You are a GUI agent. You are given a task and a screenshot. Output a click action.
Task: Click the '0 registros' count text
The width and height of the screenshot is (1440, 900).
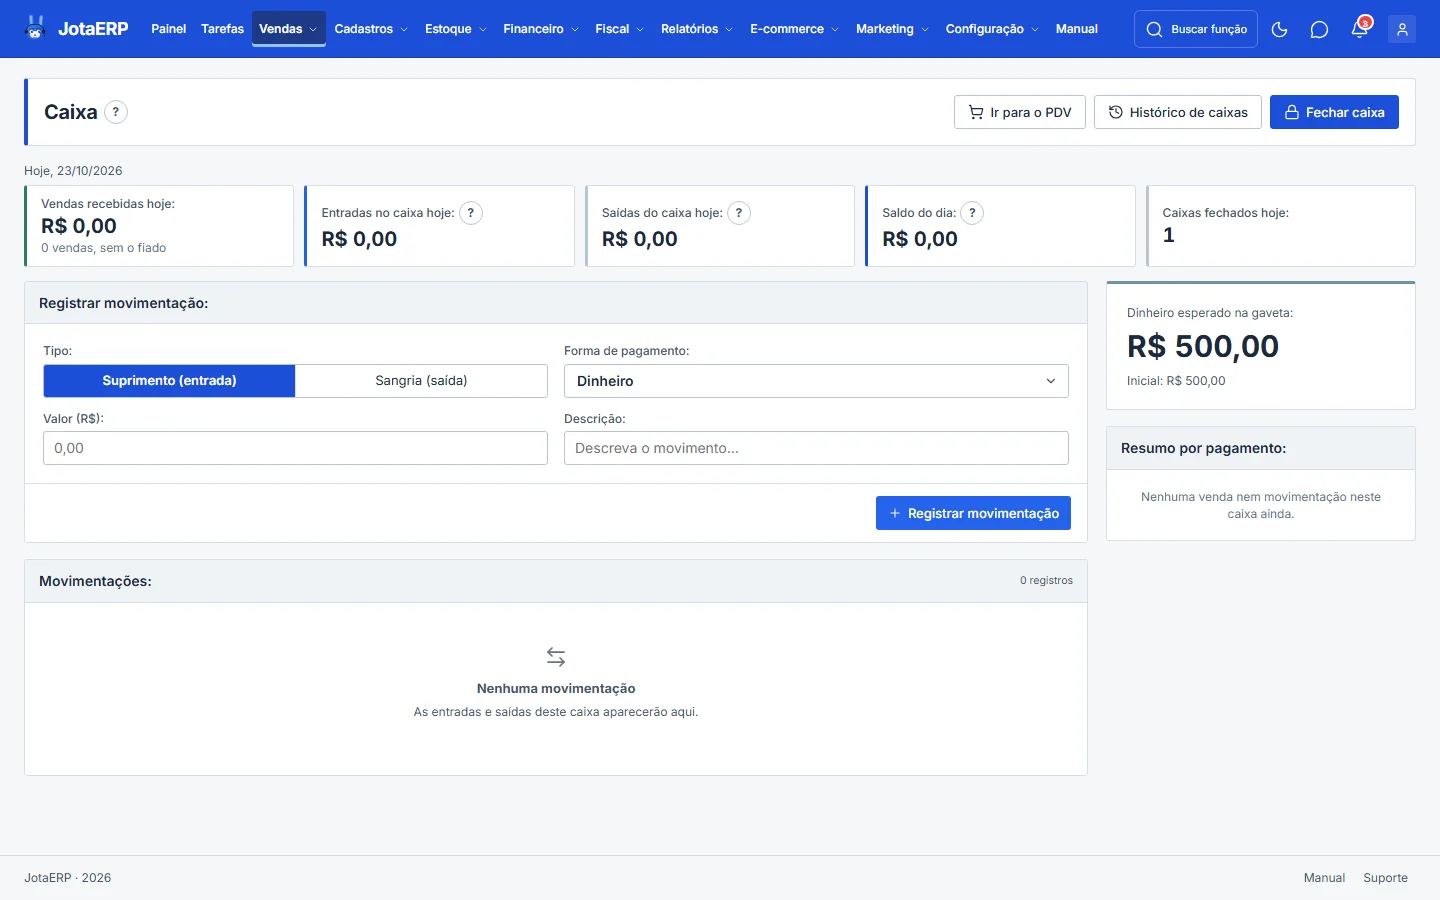1046,580
